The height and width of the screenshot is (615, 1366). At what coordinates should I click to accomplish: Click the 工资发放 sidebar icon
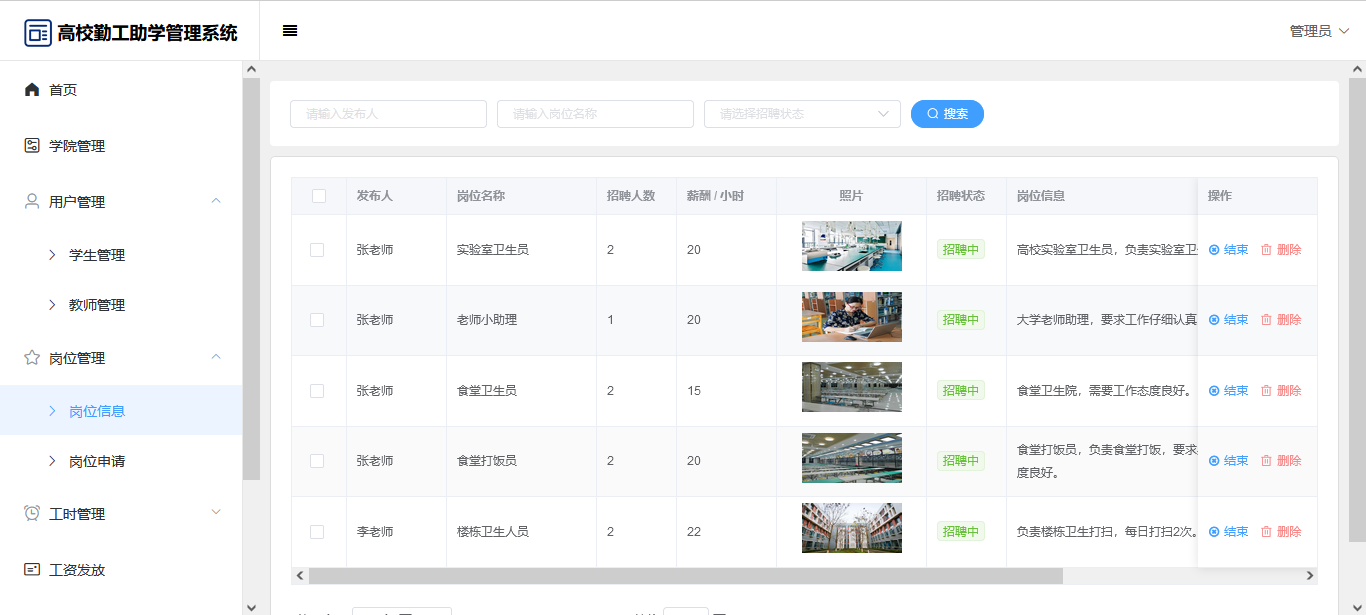32,570
